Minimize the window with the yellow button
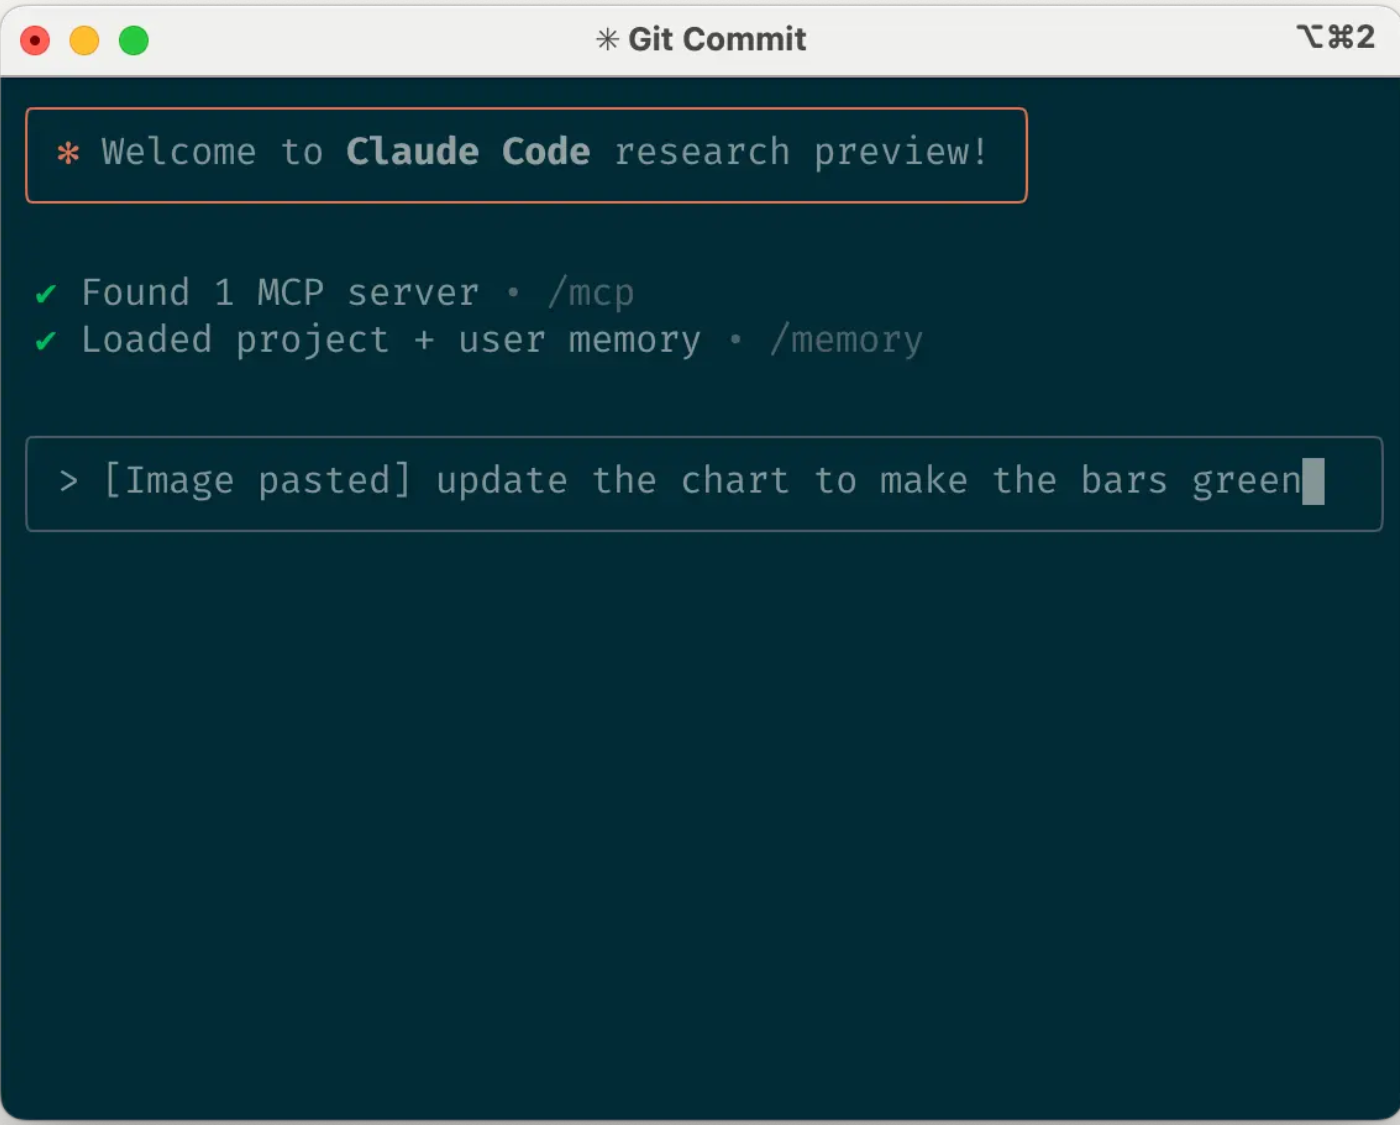 coord(84,41)
